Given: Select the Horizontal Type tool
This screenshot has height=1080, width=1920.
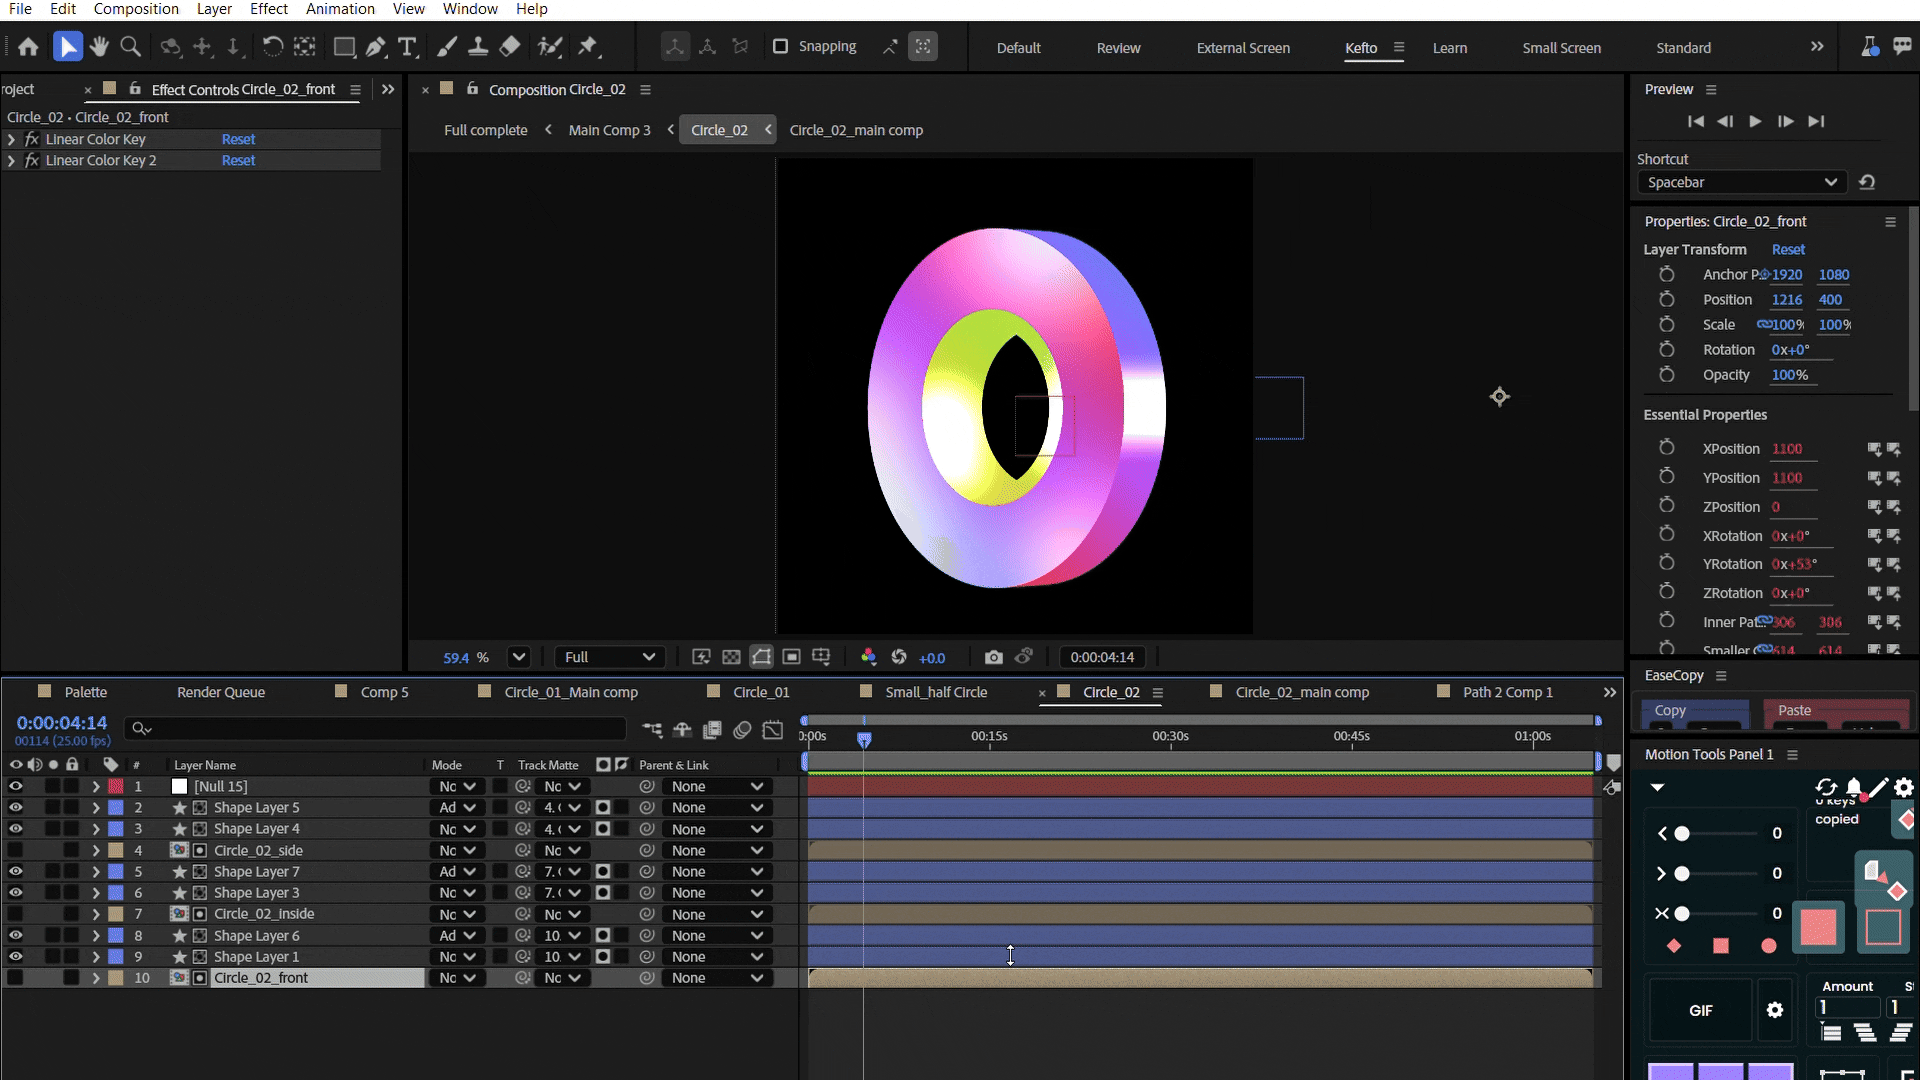Looking at the screenshot, I should click(407, 47).
